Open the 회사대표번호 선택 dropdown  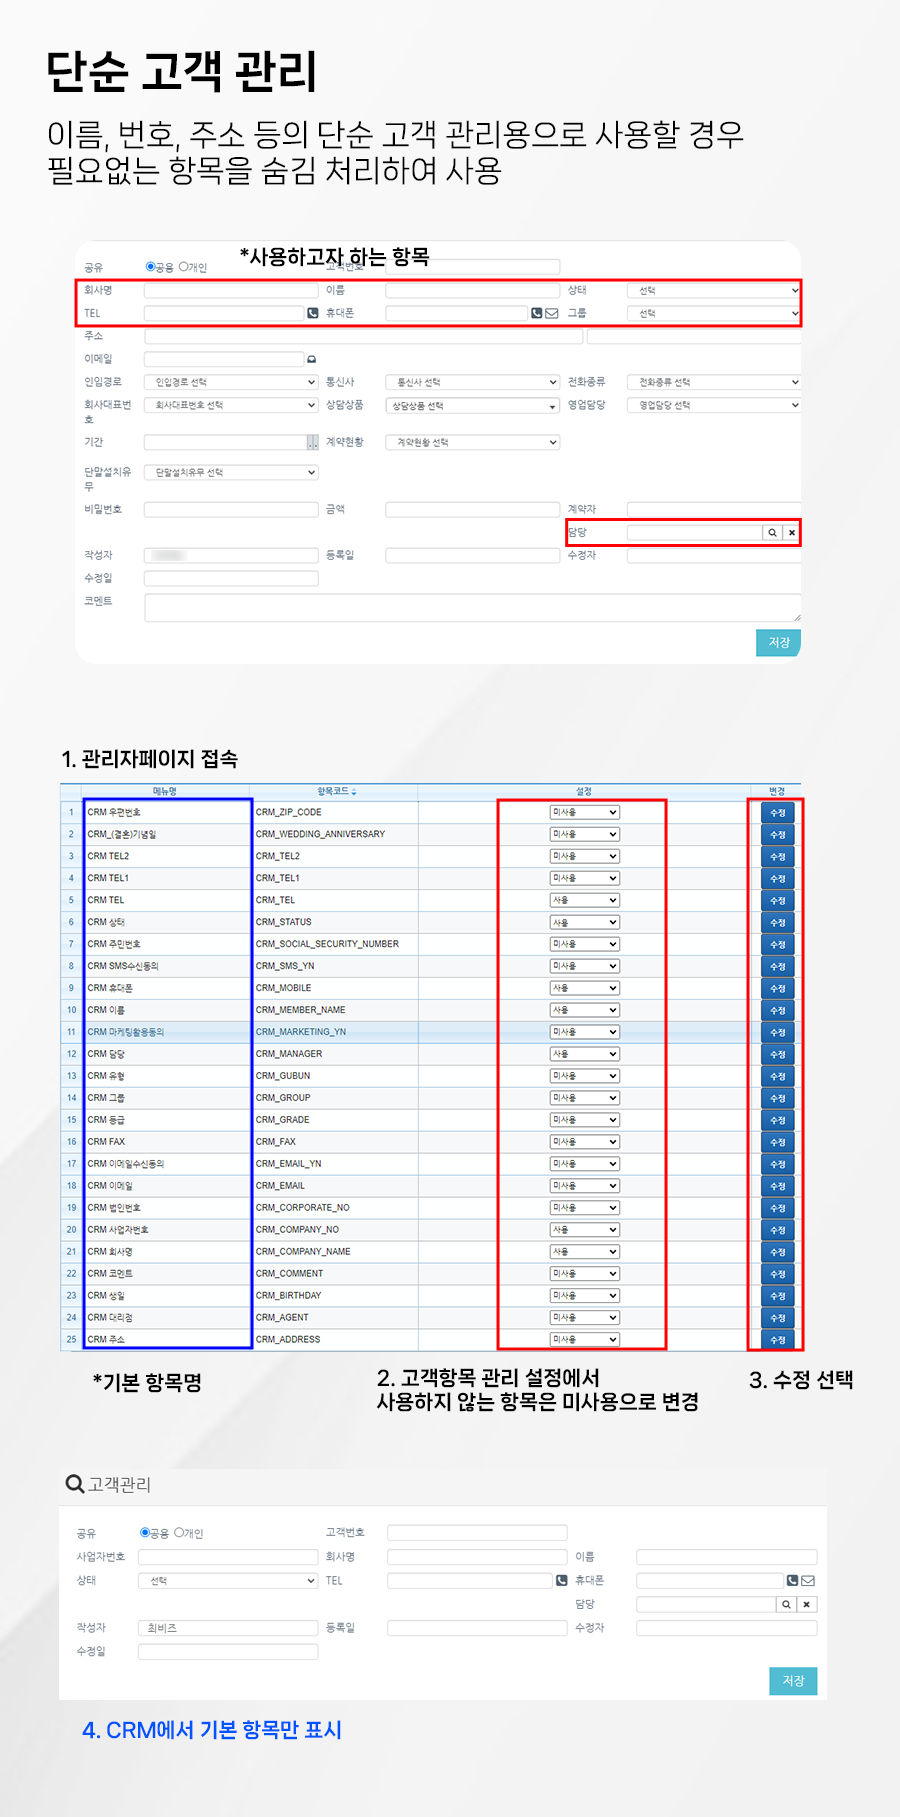point(231,405)
